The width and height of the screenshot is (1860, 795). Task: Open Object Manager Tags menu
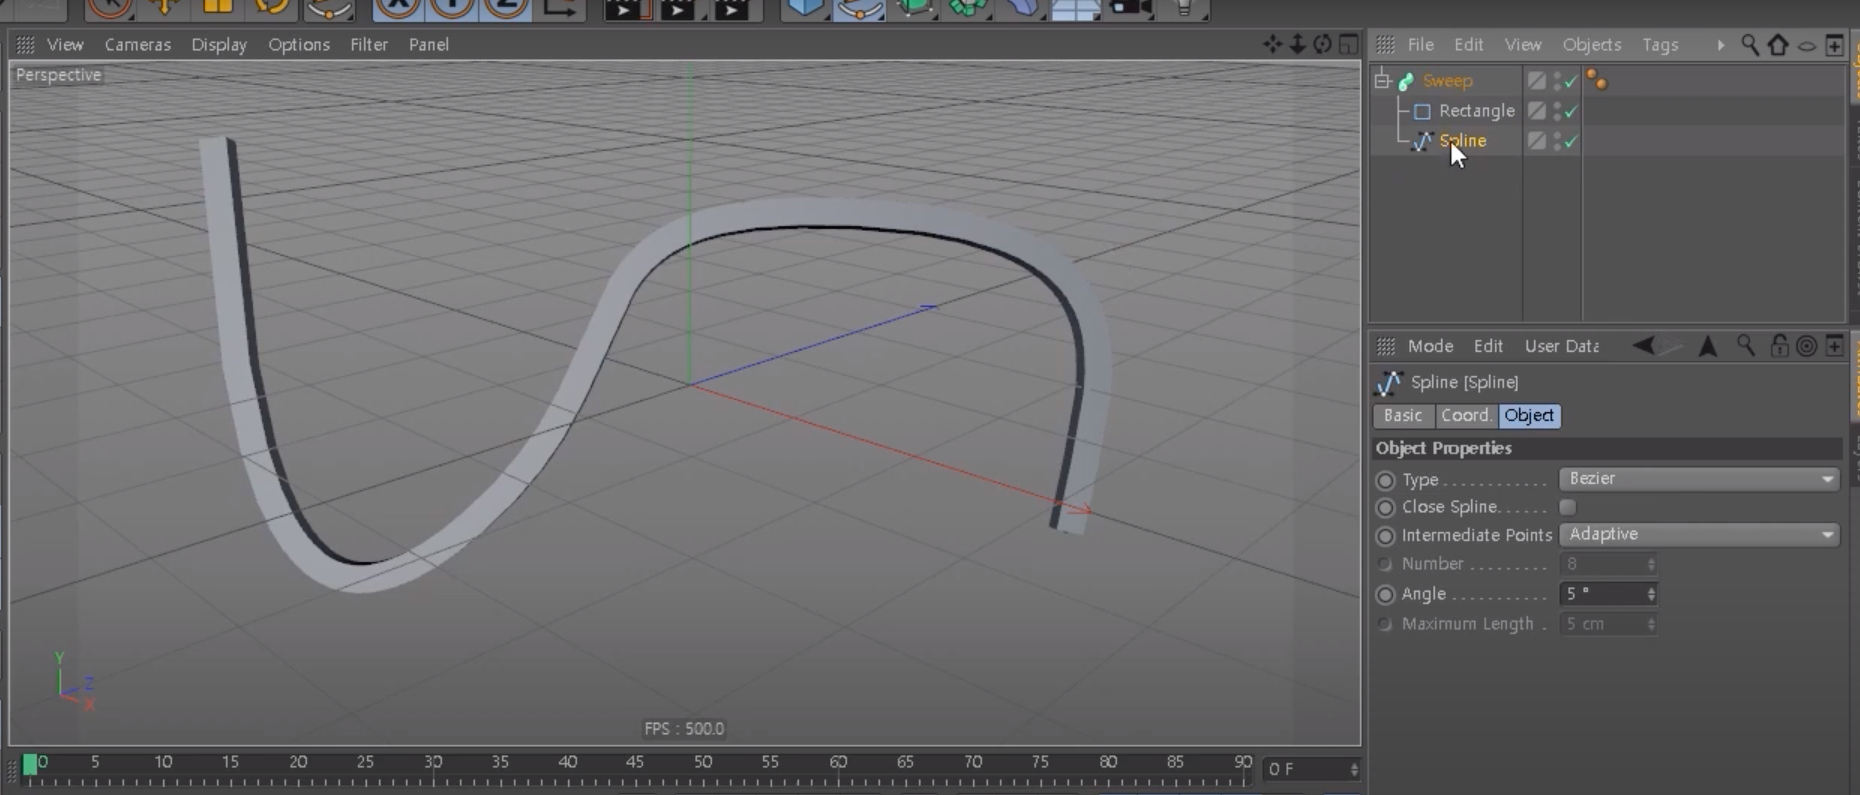tap(1660, 44)
